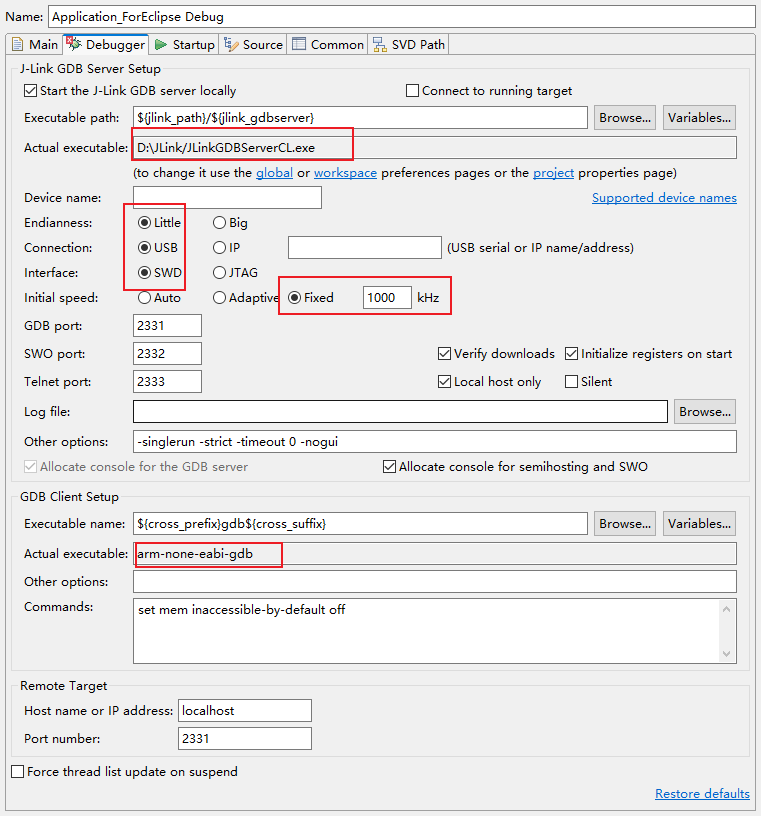Click Restore defaults link
The height and width of the screenshot is (816, 761).
(702, 794)
